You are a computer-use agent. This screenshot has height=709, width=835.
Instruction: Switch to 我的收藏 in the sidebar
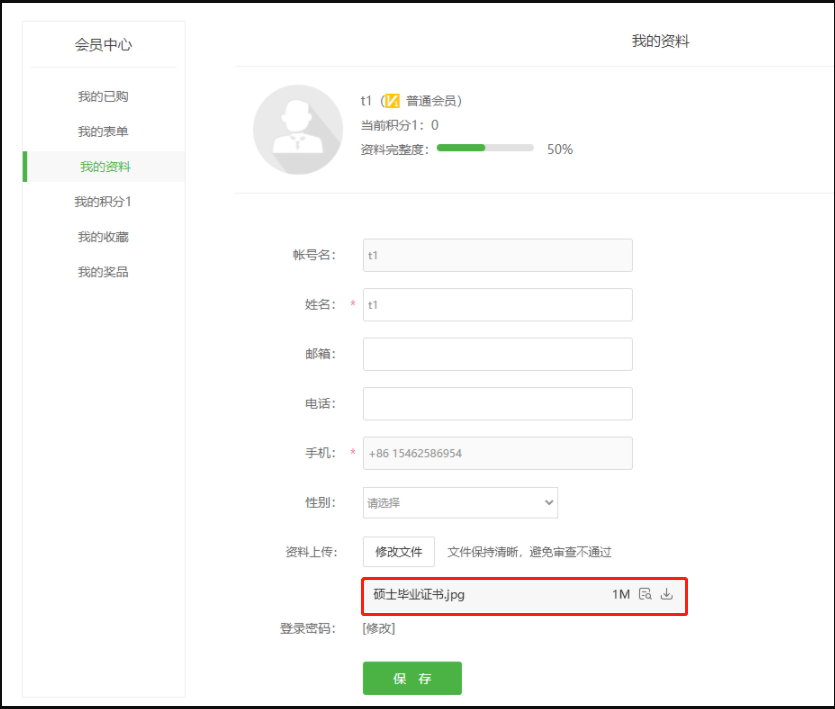(103, 237)
